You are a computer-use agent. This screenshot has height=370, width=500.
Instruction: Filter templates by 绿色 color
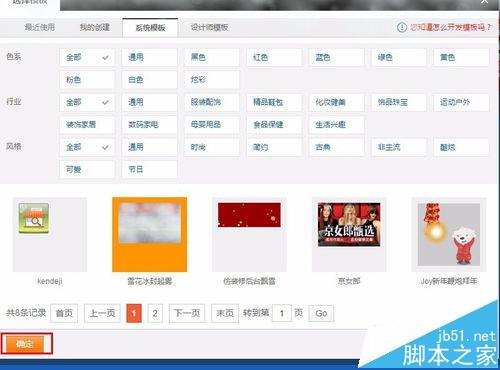point(399,57)
